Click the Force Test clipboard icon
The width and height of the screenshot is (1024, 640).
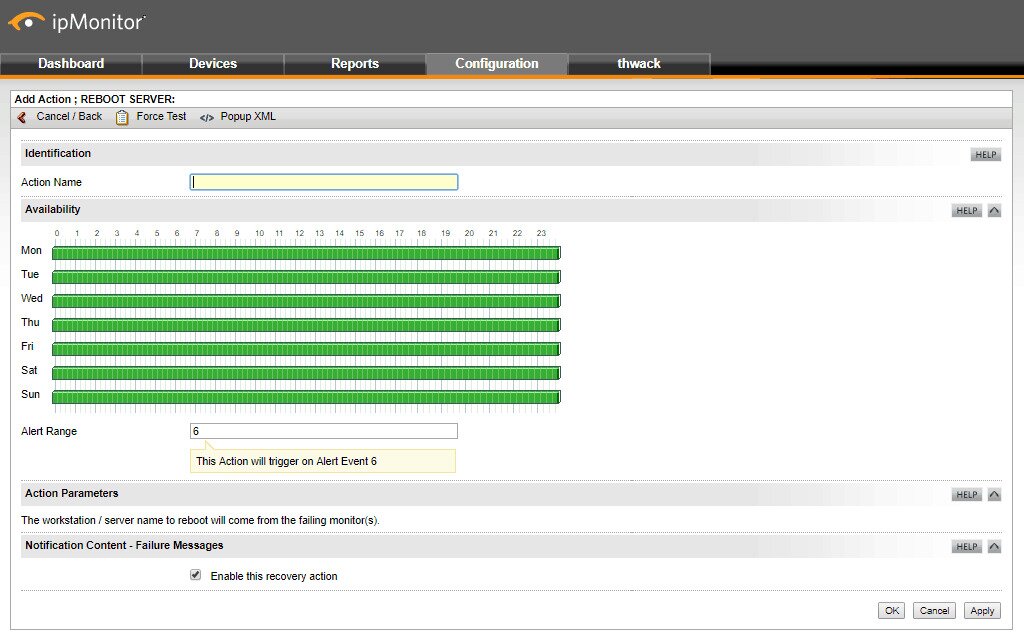point(123,116)
